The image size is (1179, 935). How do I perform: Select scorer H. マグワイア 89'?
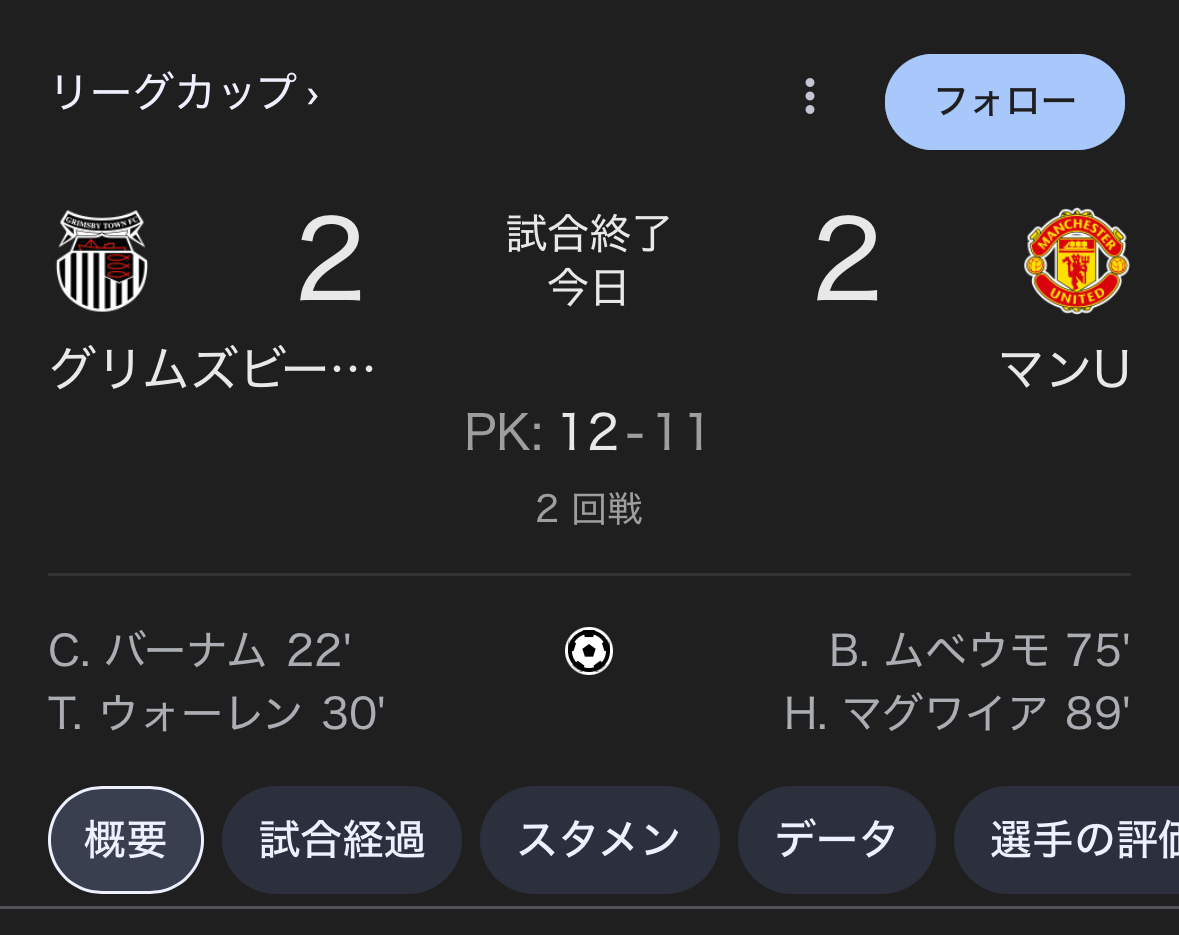(956, 713)
